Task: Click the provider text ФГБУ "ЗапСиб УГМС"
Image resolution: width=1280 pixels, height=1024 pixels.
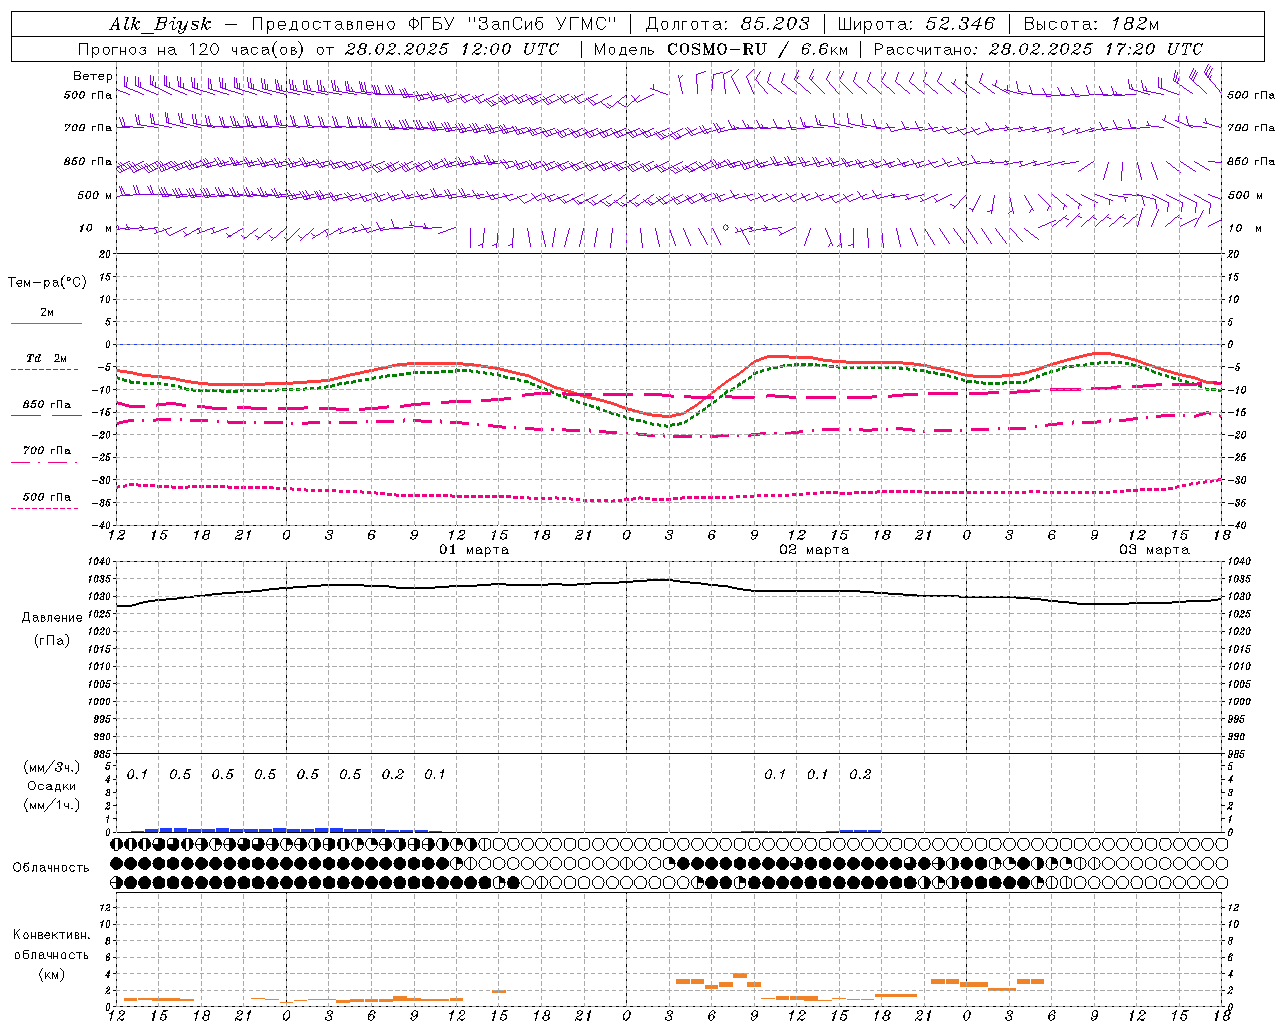Action: (511, 24)
